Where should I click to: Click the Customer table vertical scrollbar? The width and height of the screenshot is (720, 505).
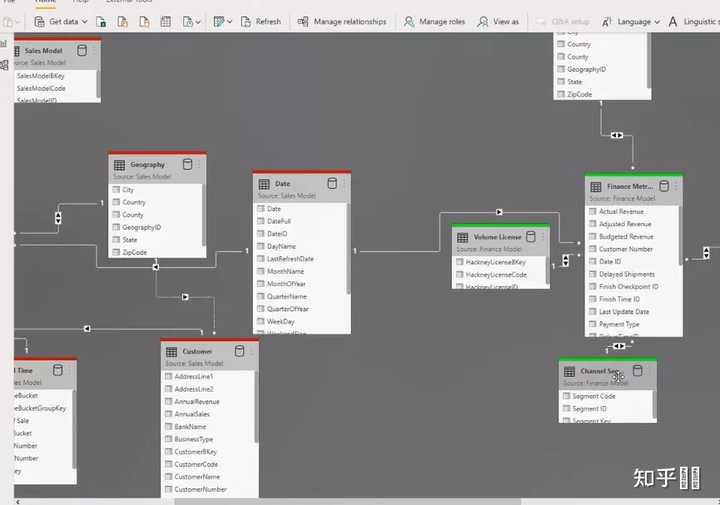(256, 408)
